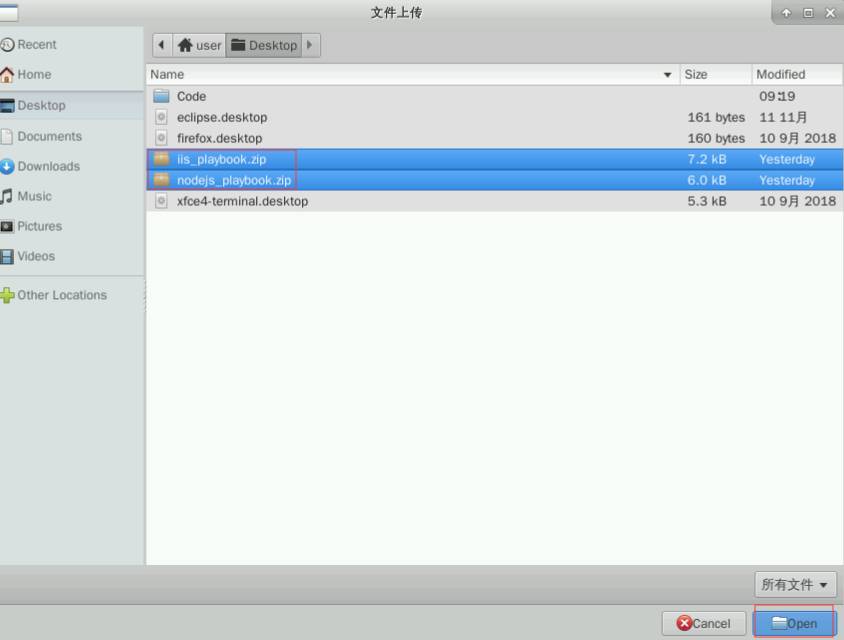Screen dimensions: 844x640
Task: Select Desktop breadcrumb button
Action: point(264,45)
